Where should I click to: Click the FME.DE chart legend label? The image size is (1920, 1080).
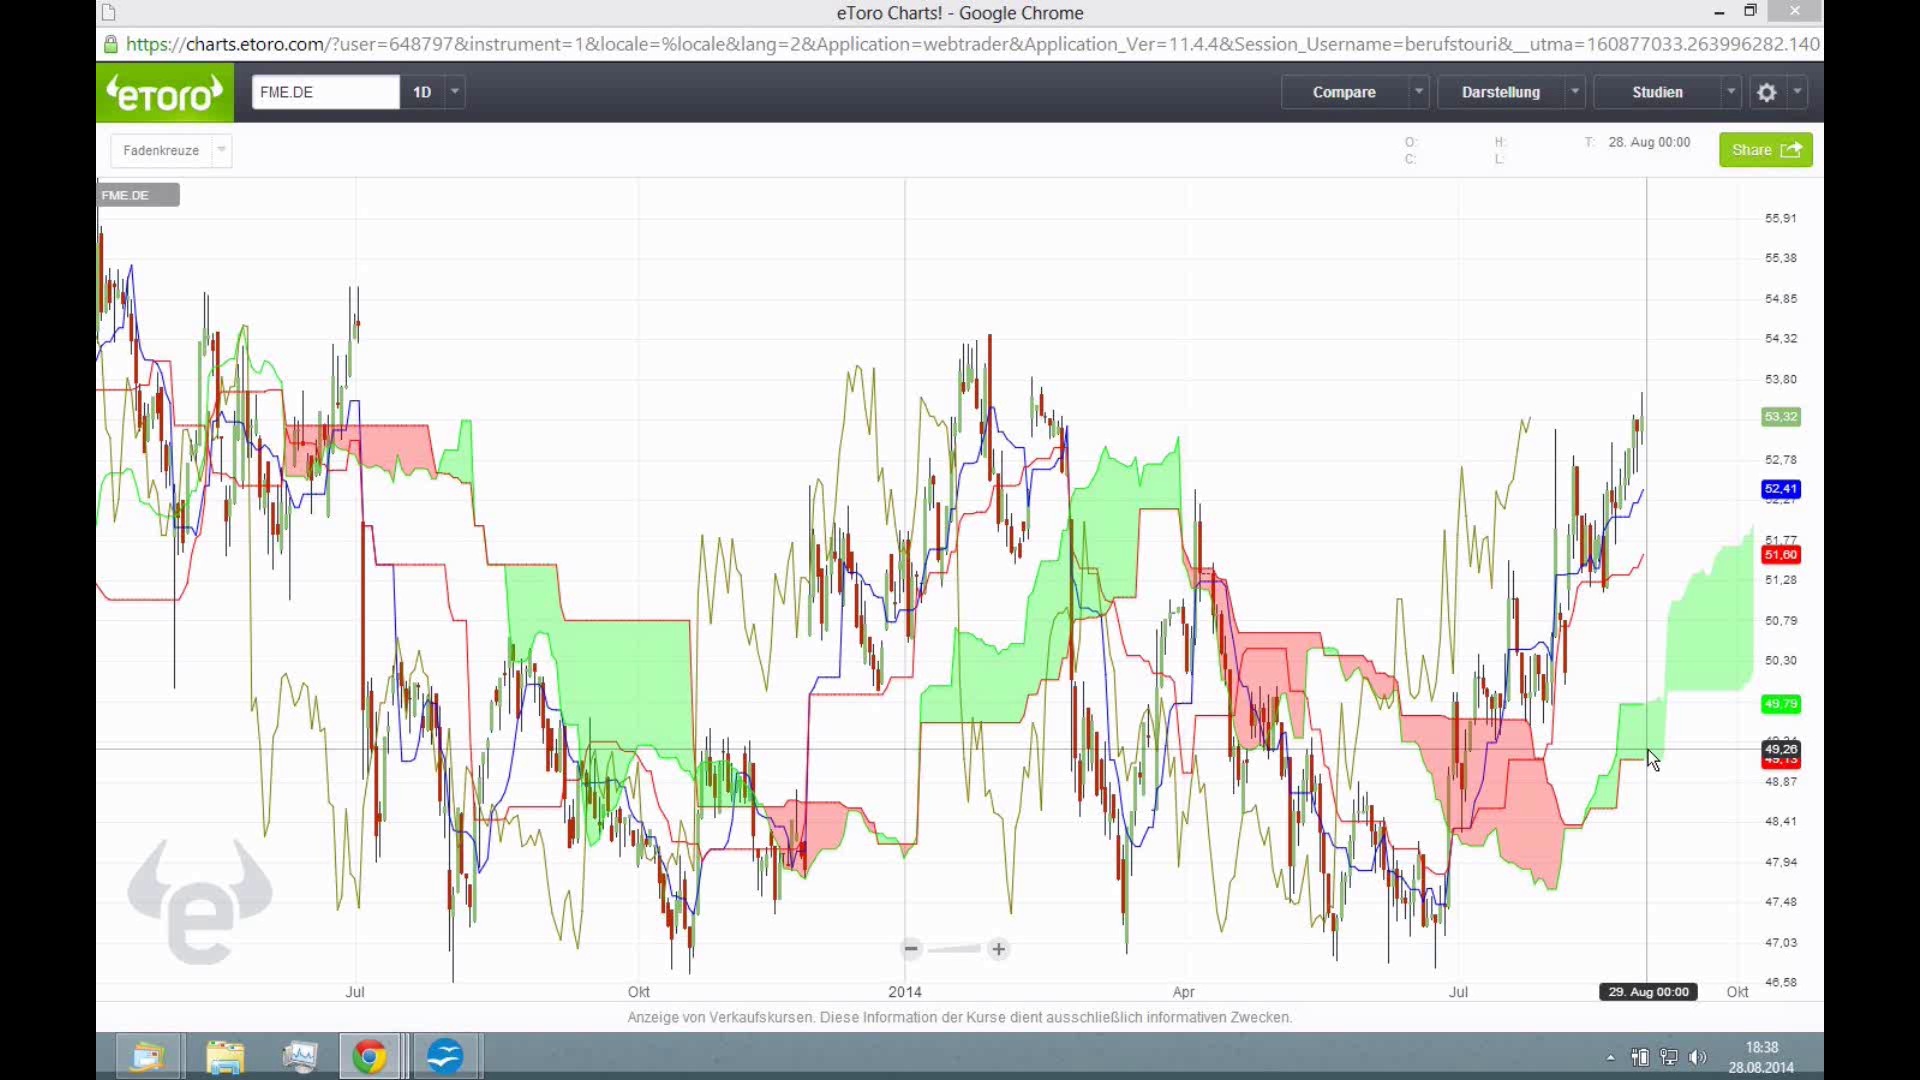[x=138, y=195]
